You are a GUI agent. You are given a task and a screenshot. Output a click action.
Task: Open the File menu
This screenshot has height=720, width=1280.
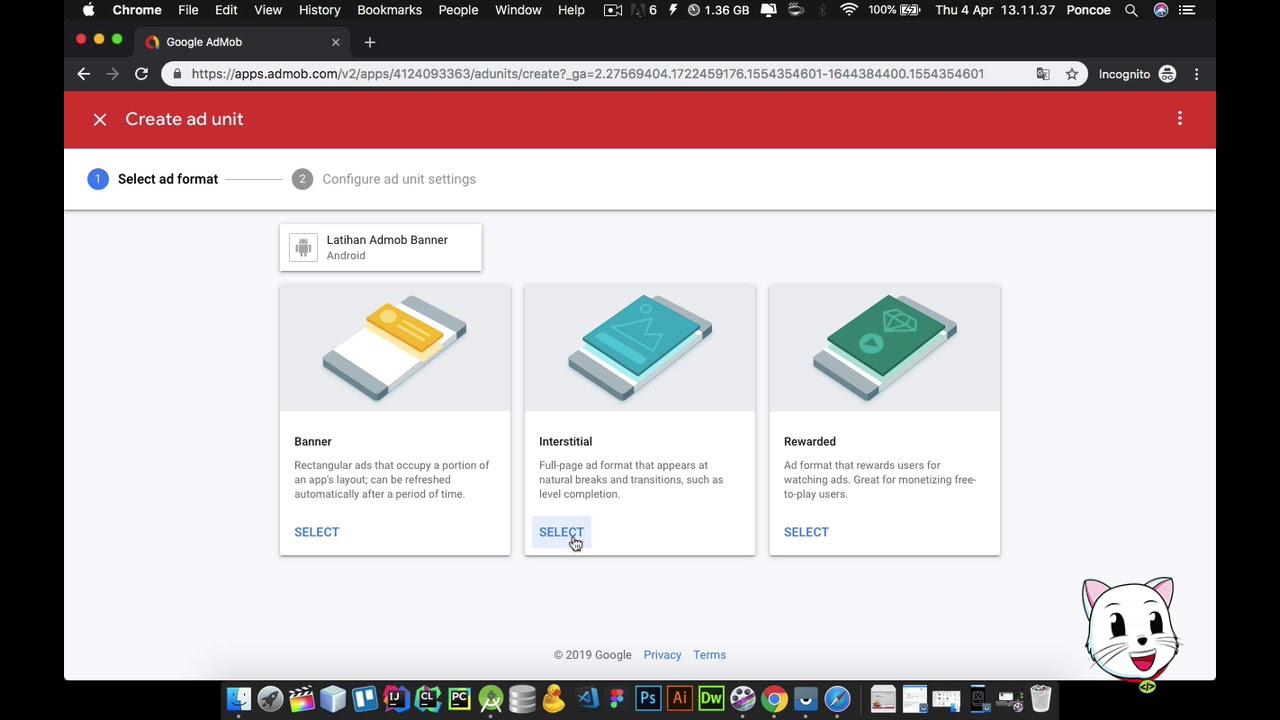coord(188,10)
